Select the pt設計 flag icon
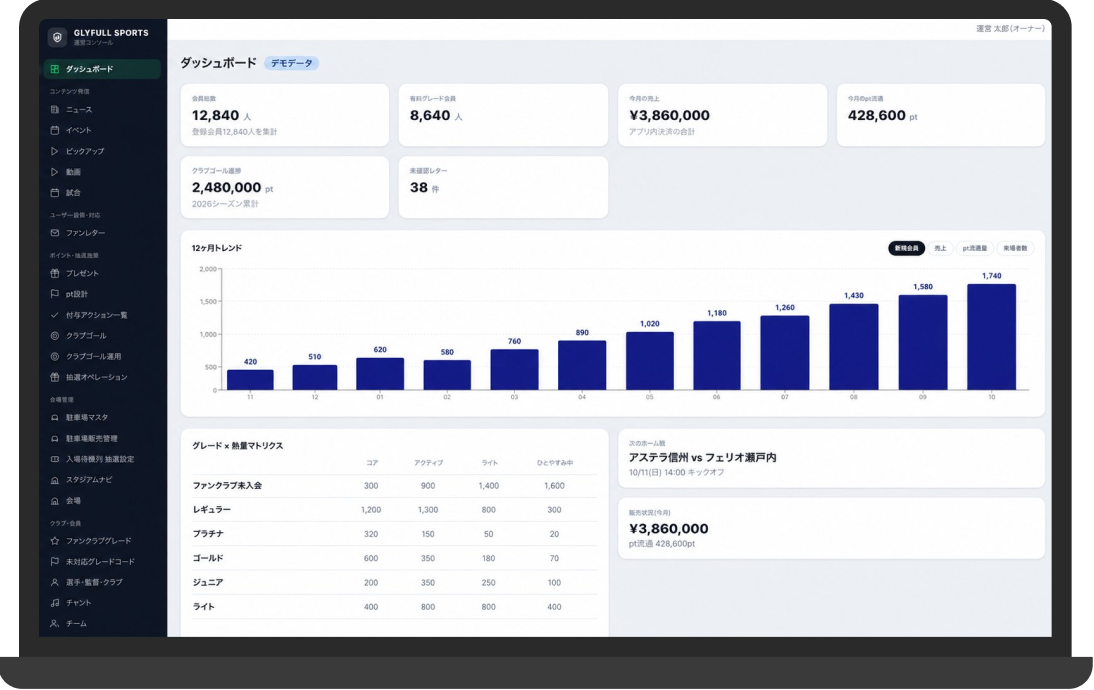The width and height of the screenshot is (1094, 690). pos(54,294)
